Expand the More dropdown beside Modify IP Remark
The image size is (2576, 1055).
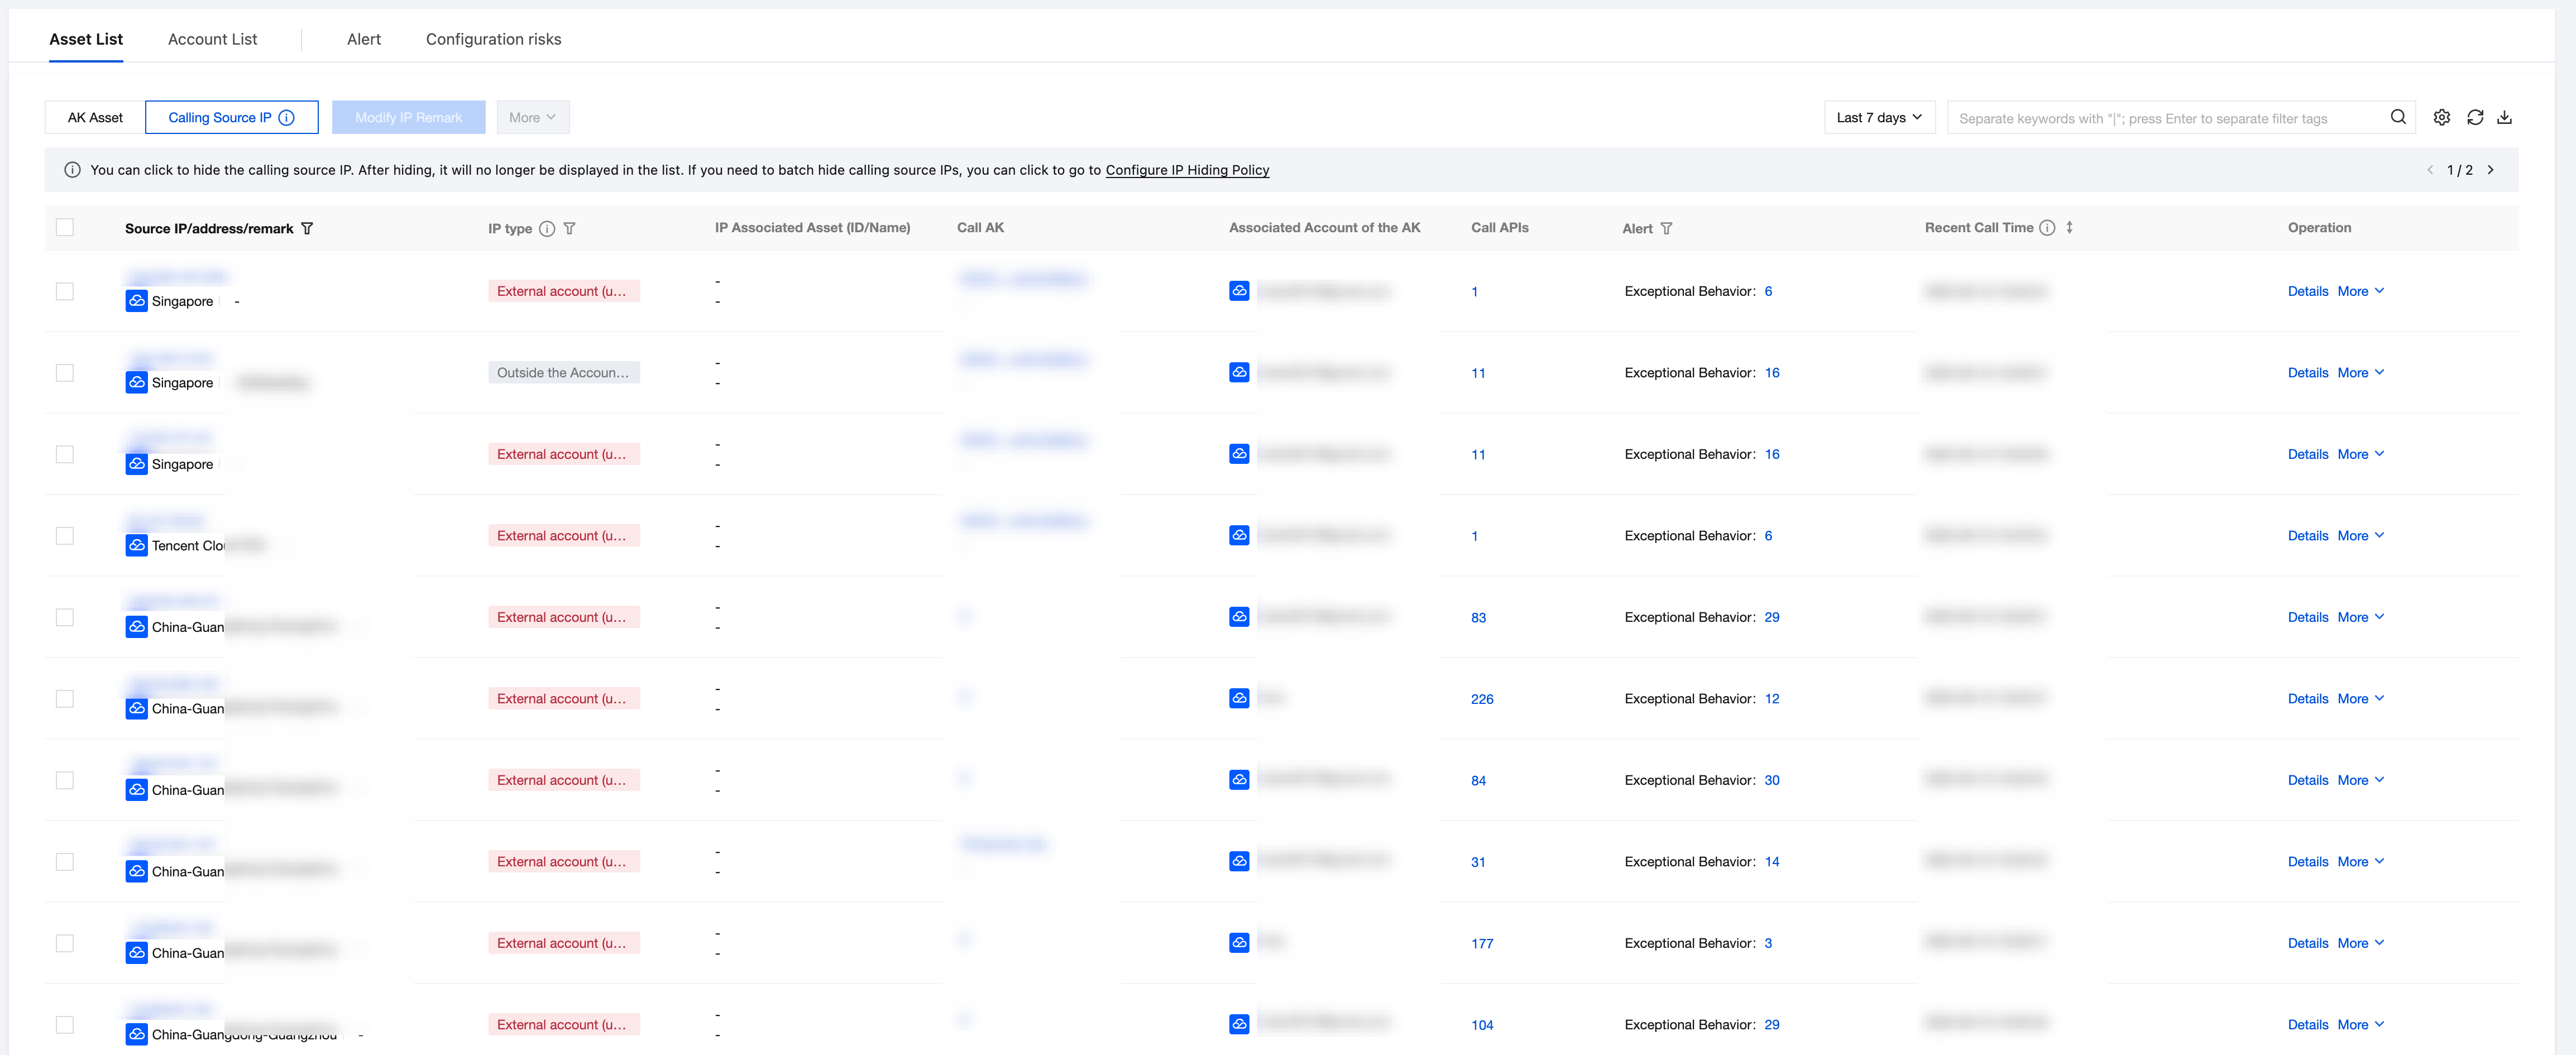[x=532, y=117]
